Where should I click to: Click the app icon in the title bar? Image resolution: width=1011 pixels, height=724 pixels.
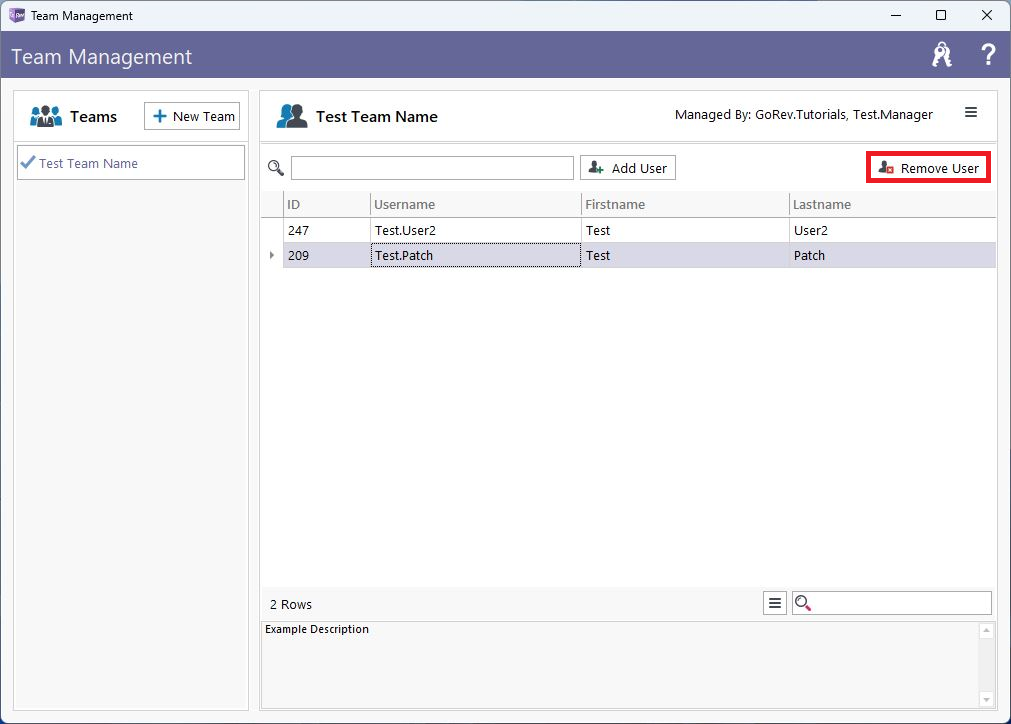click(x=17, y=15)
